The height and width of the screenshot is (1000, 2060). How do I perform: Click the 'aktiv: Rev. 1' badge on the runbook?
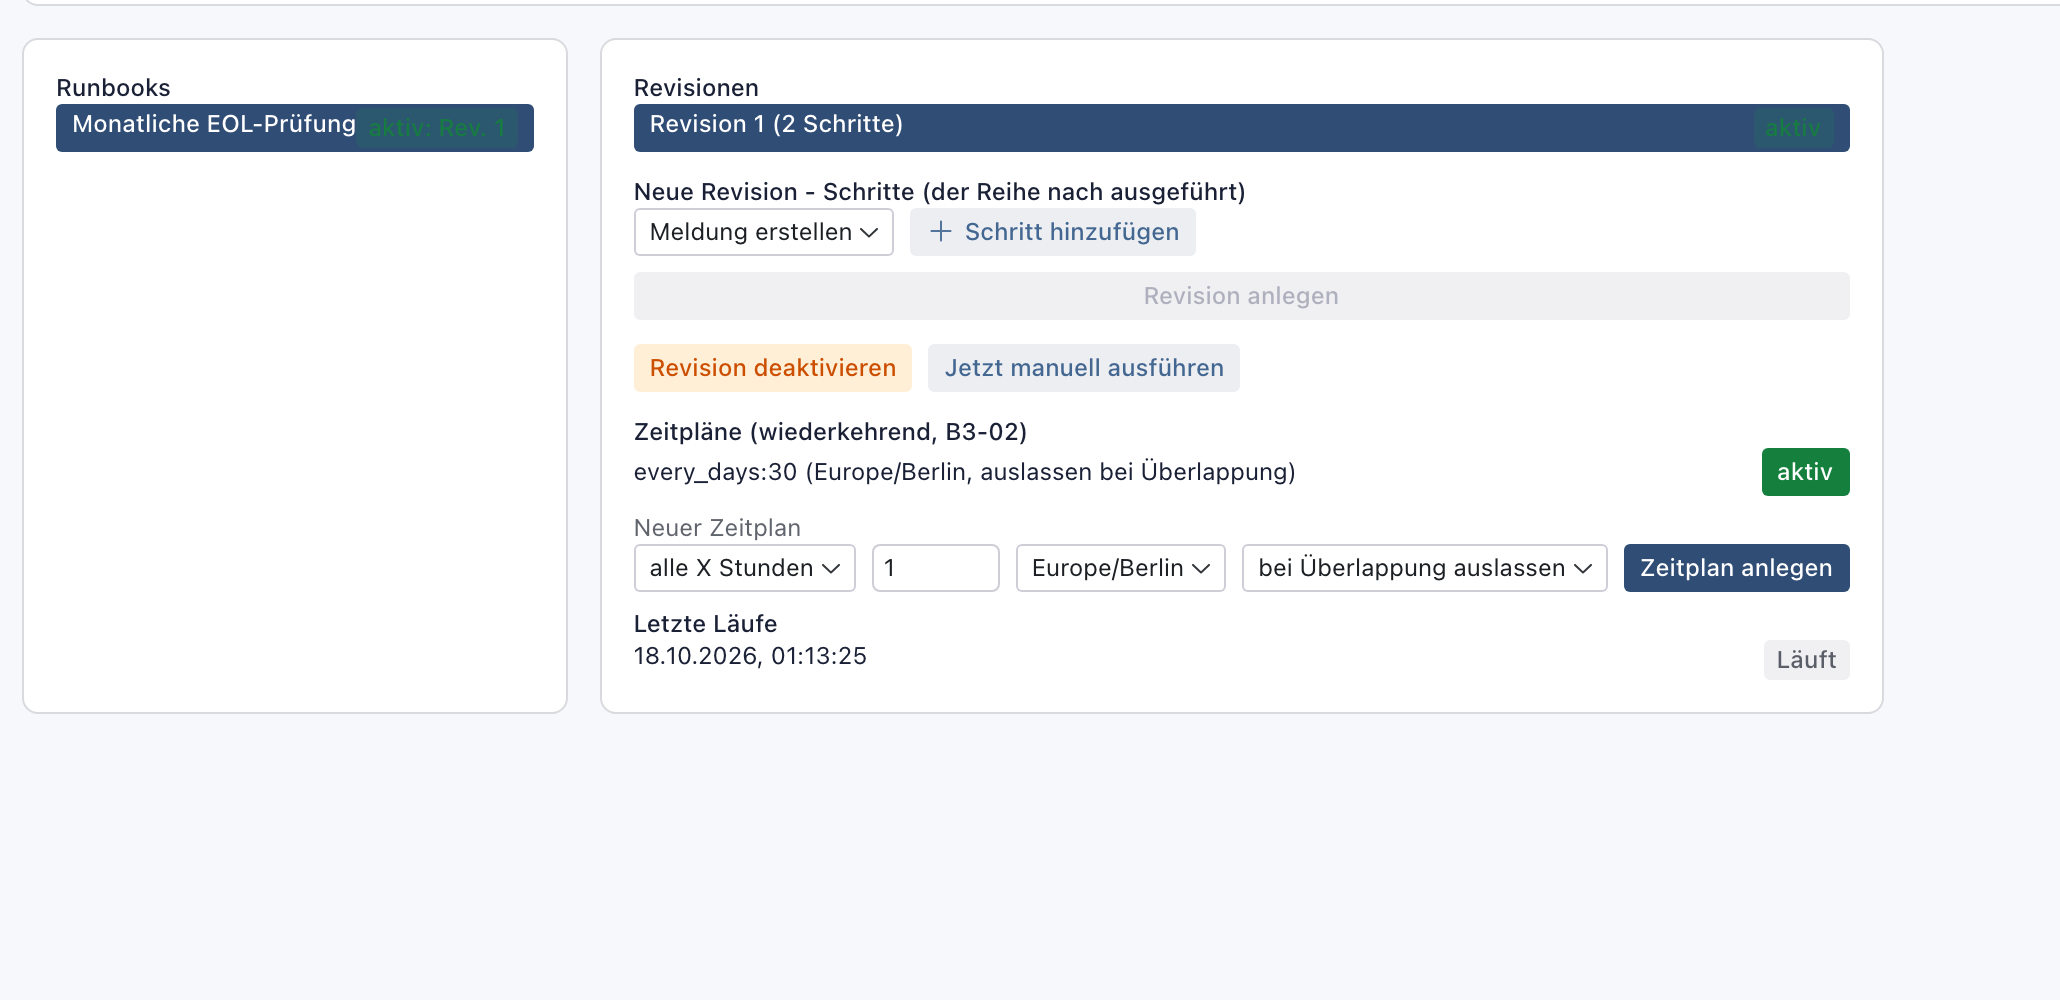pyautogui.click(x=437, y=128)
